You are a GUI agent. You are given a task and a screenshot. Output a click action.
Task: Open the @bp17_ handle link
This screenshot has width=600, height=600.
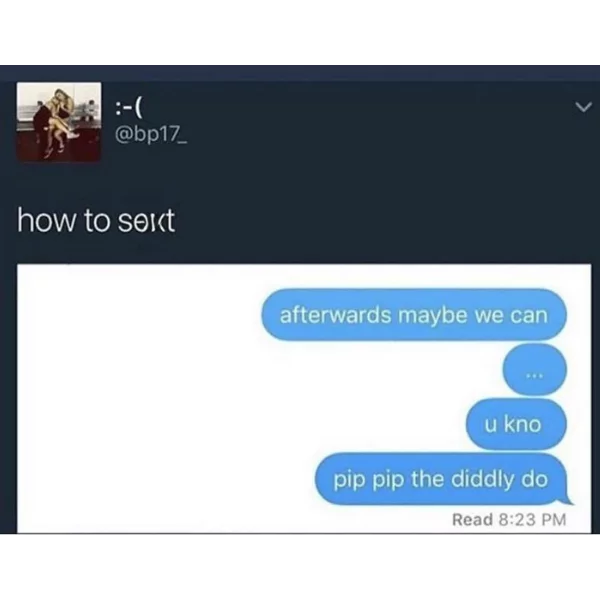point(151,135)
